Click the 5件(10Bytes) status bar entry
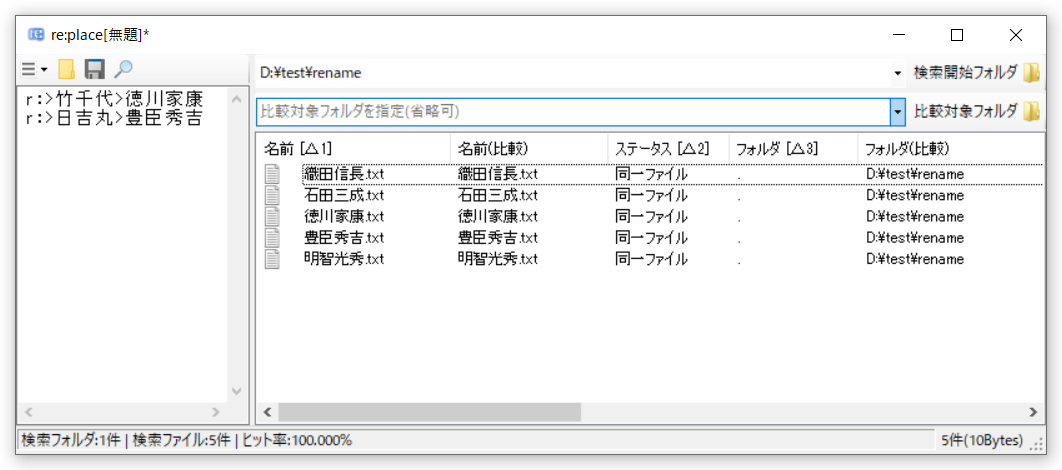The height and width of the screenshot is (470, 1062). pyautogui.click(x=982, y=440)
